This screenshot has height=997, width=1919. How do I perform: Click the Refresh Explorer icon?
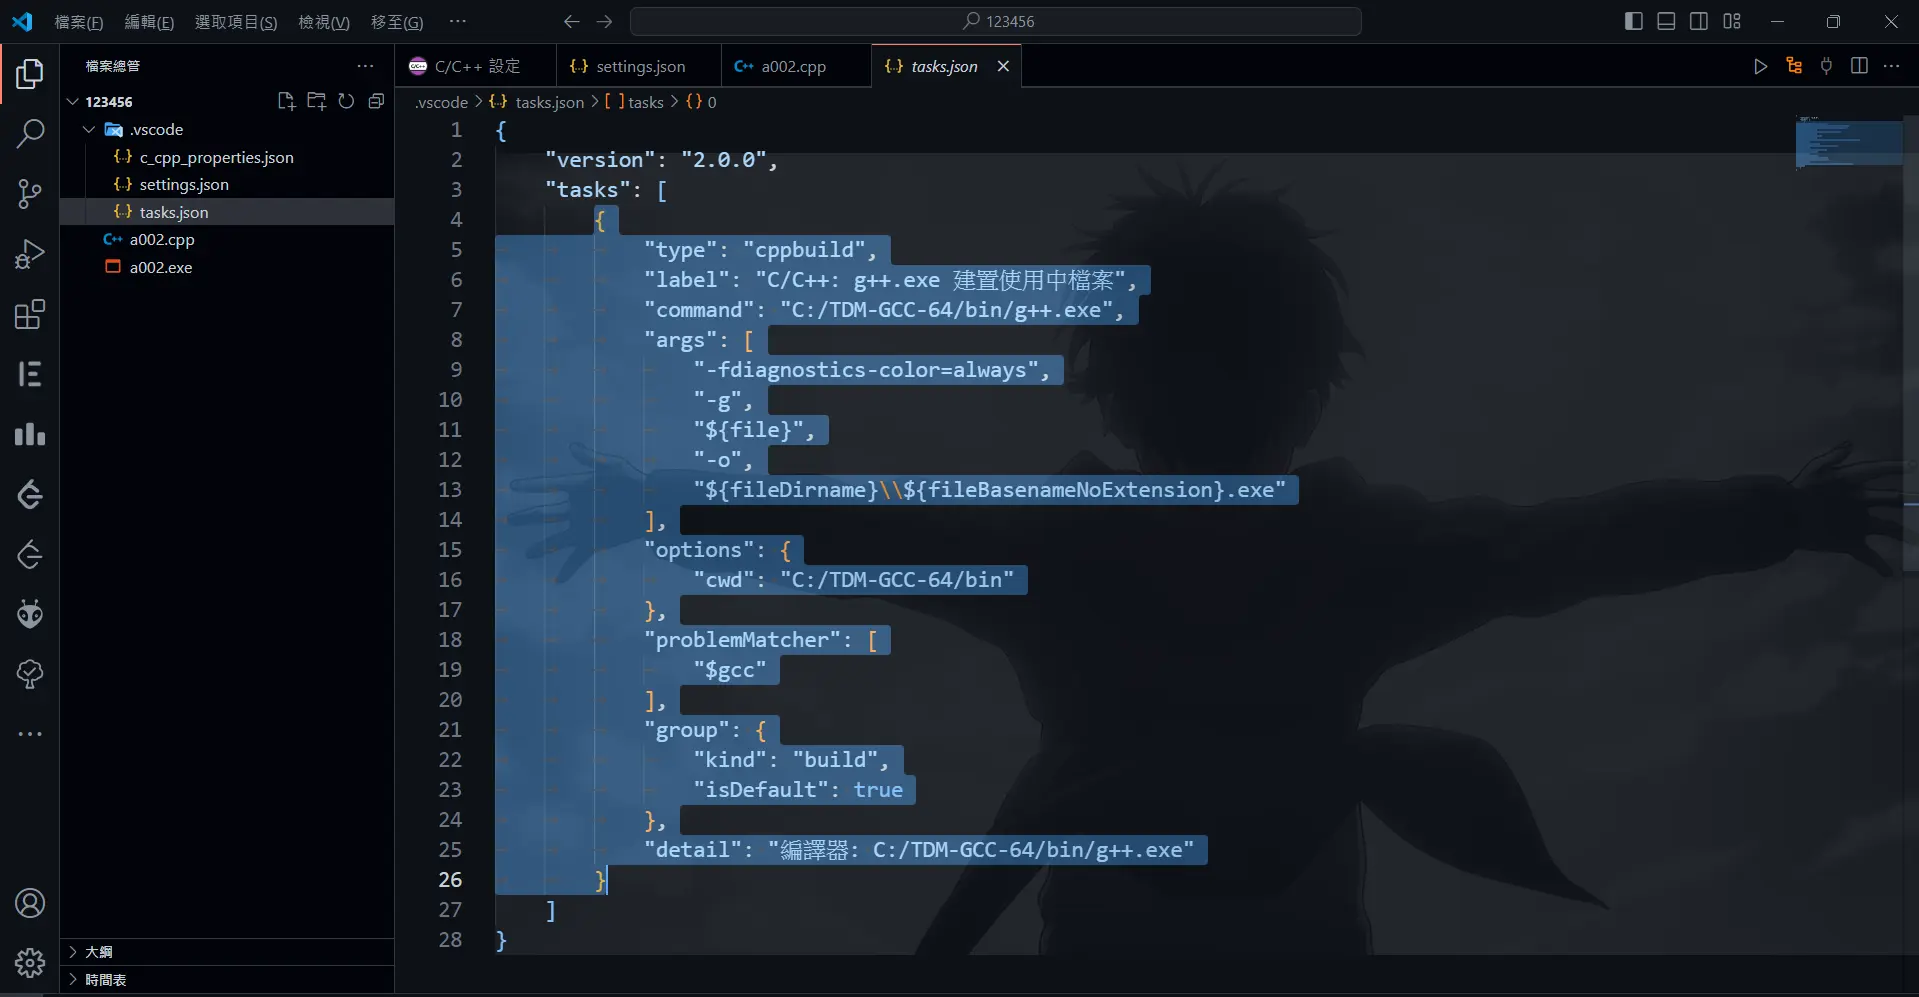pos(346,101)
